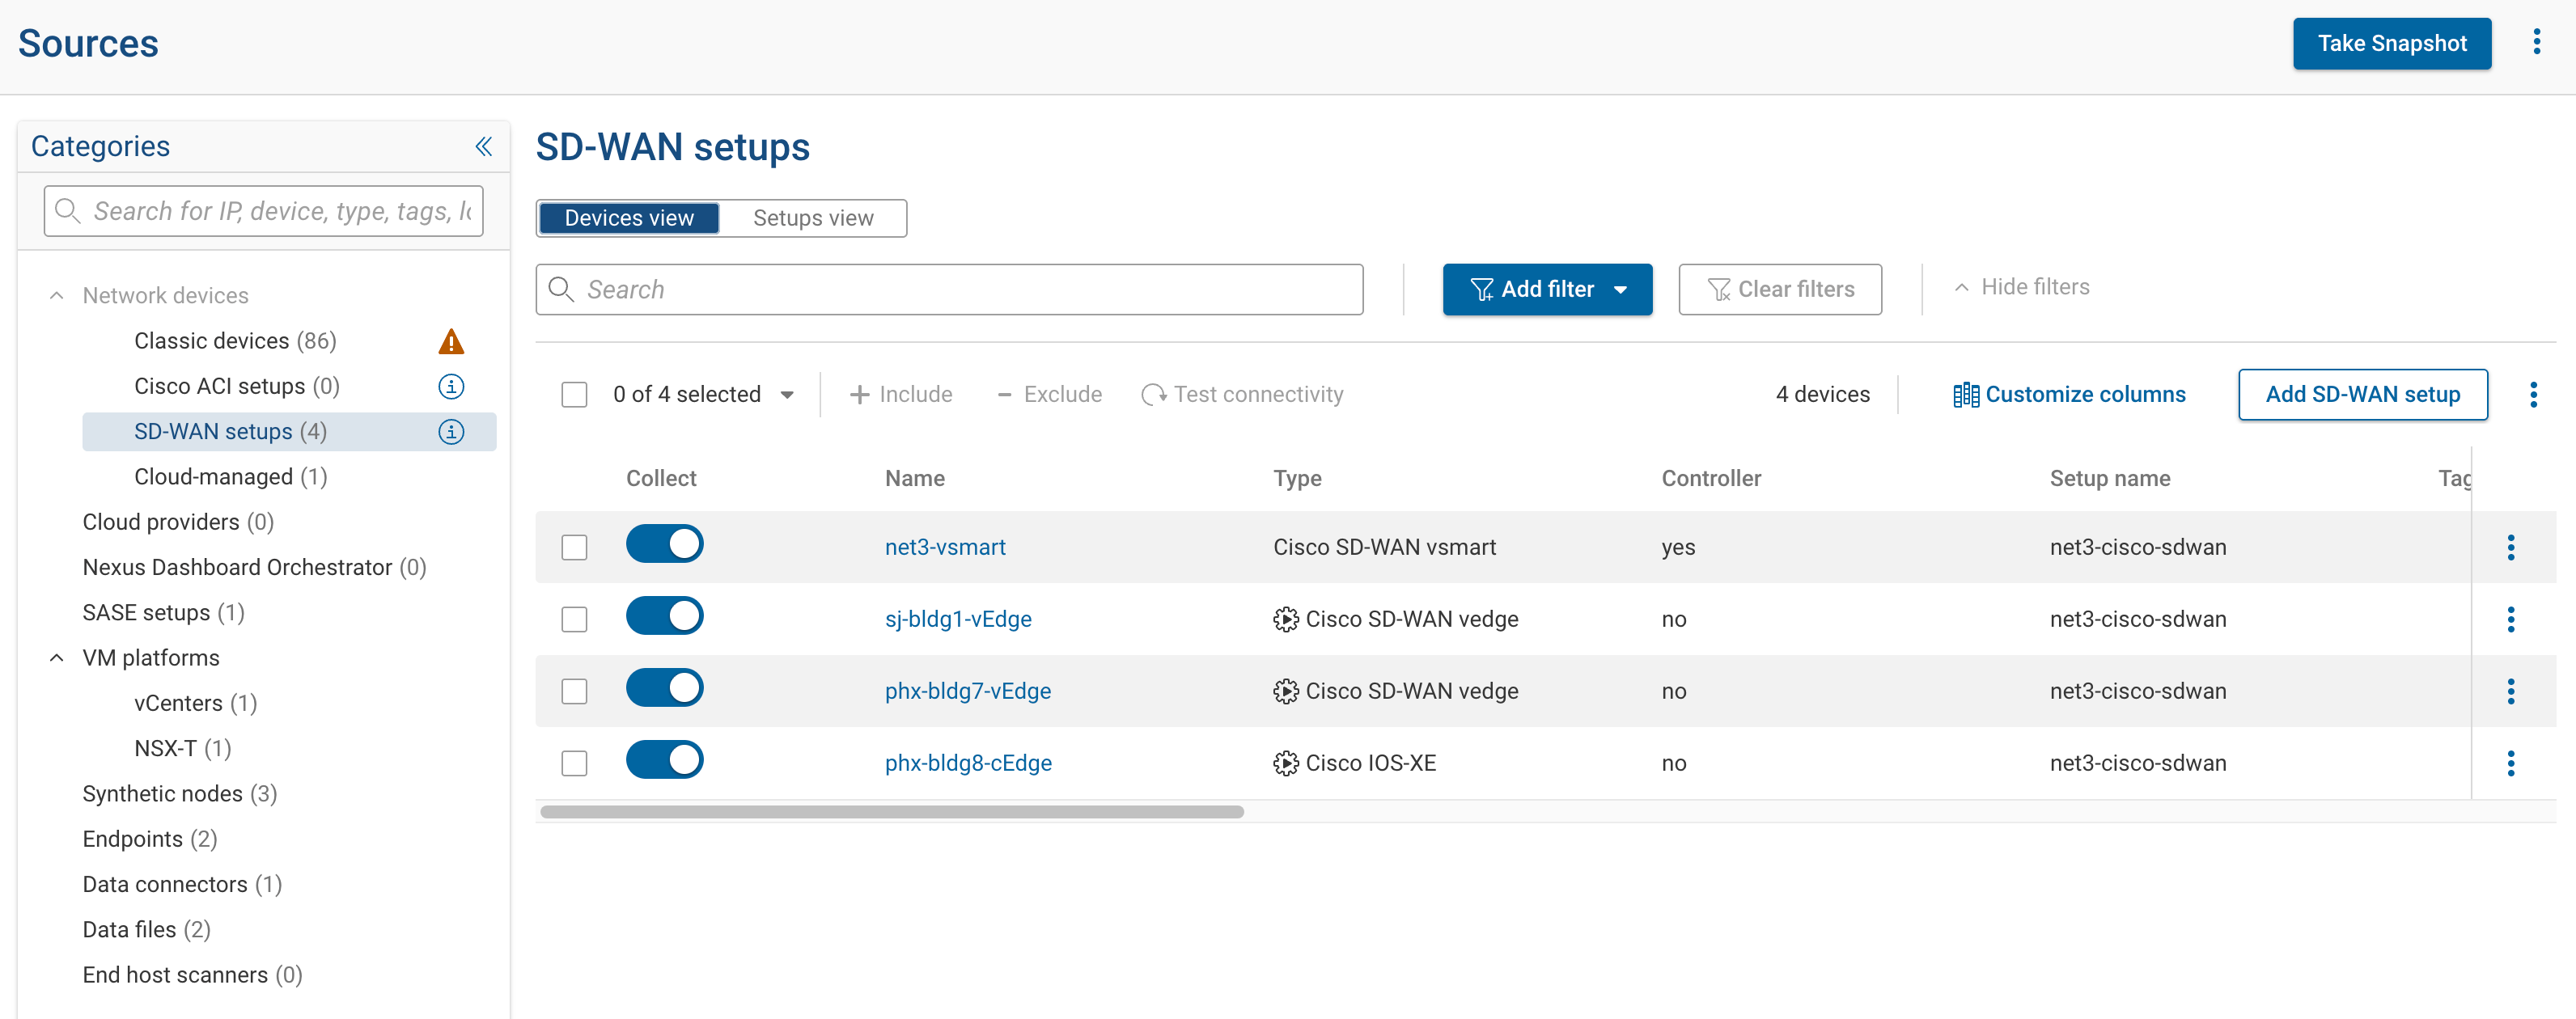Focus the devices Search input field
Image resolution: width=2576 pixels, height=1019 pixels.
click(949, 290)
